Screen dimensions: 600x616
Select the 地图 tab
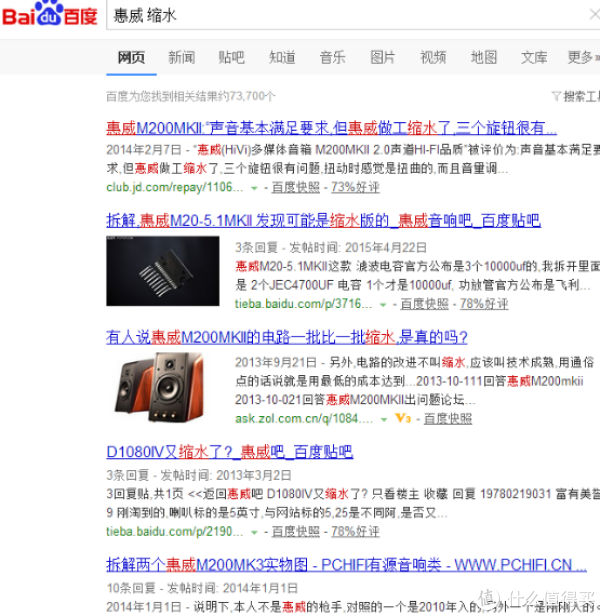(484, 58)
